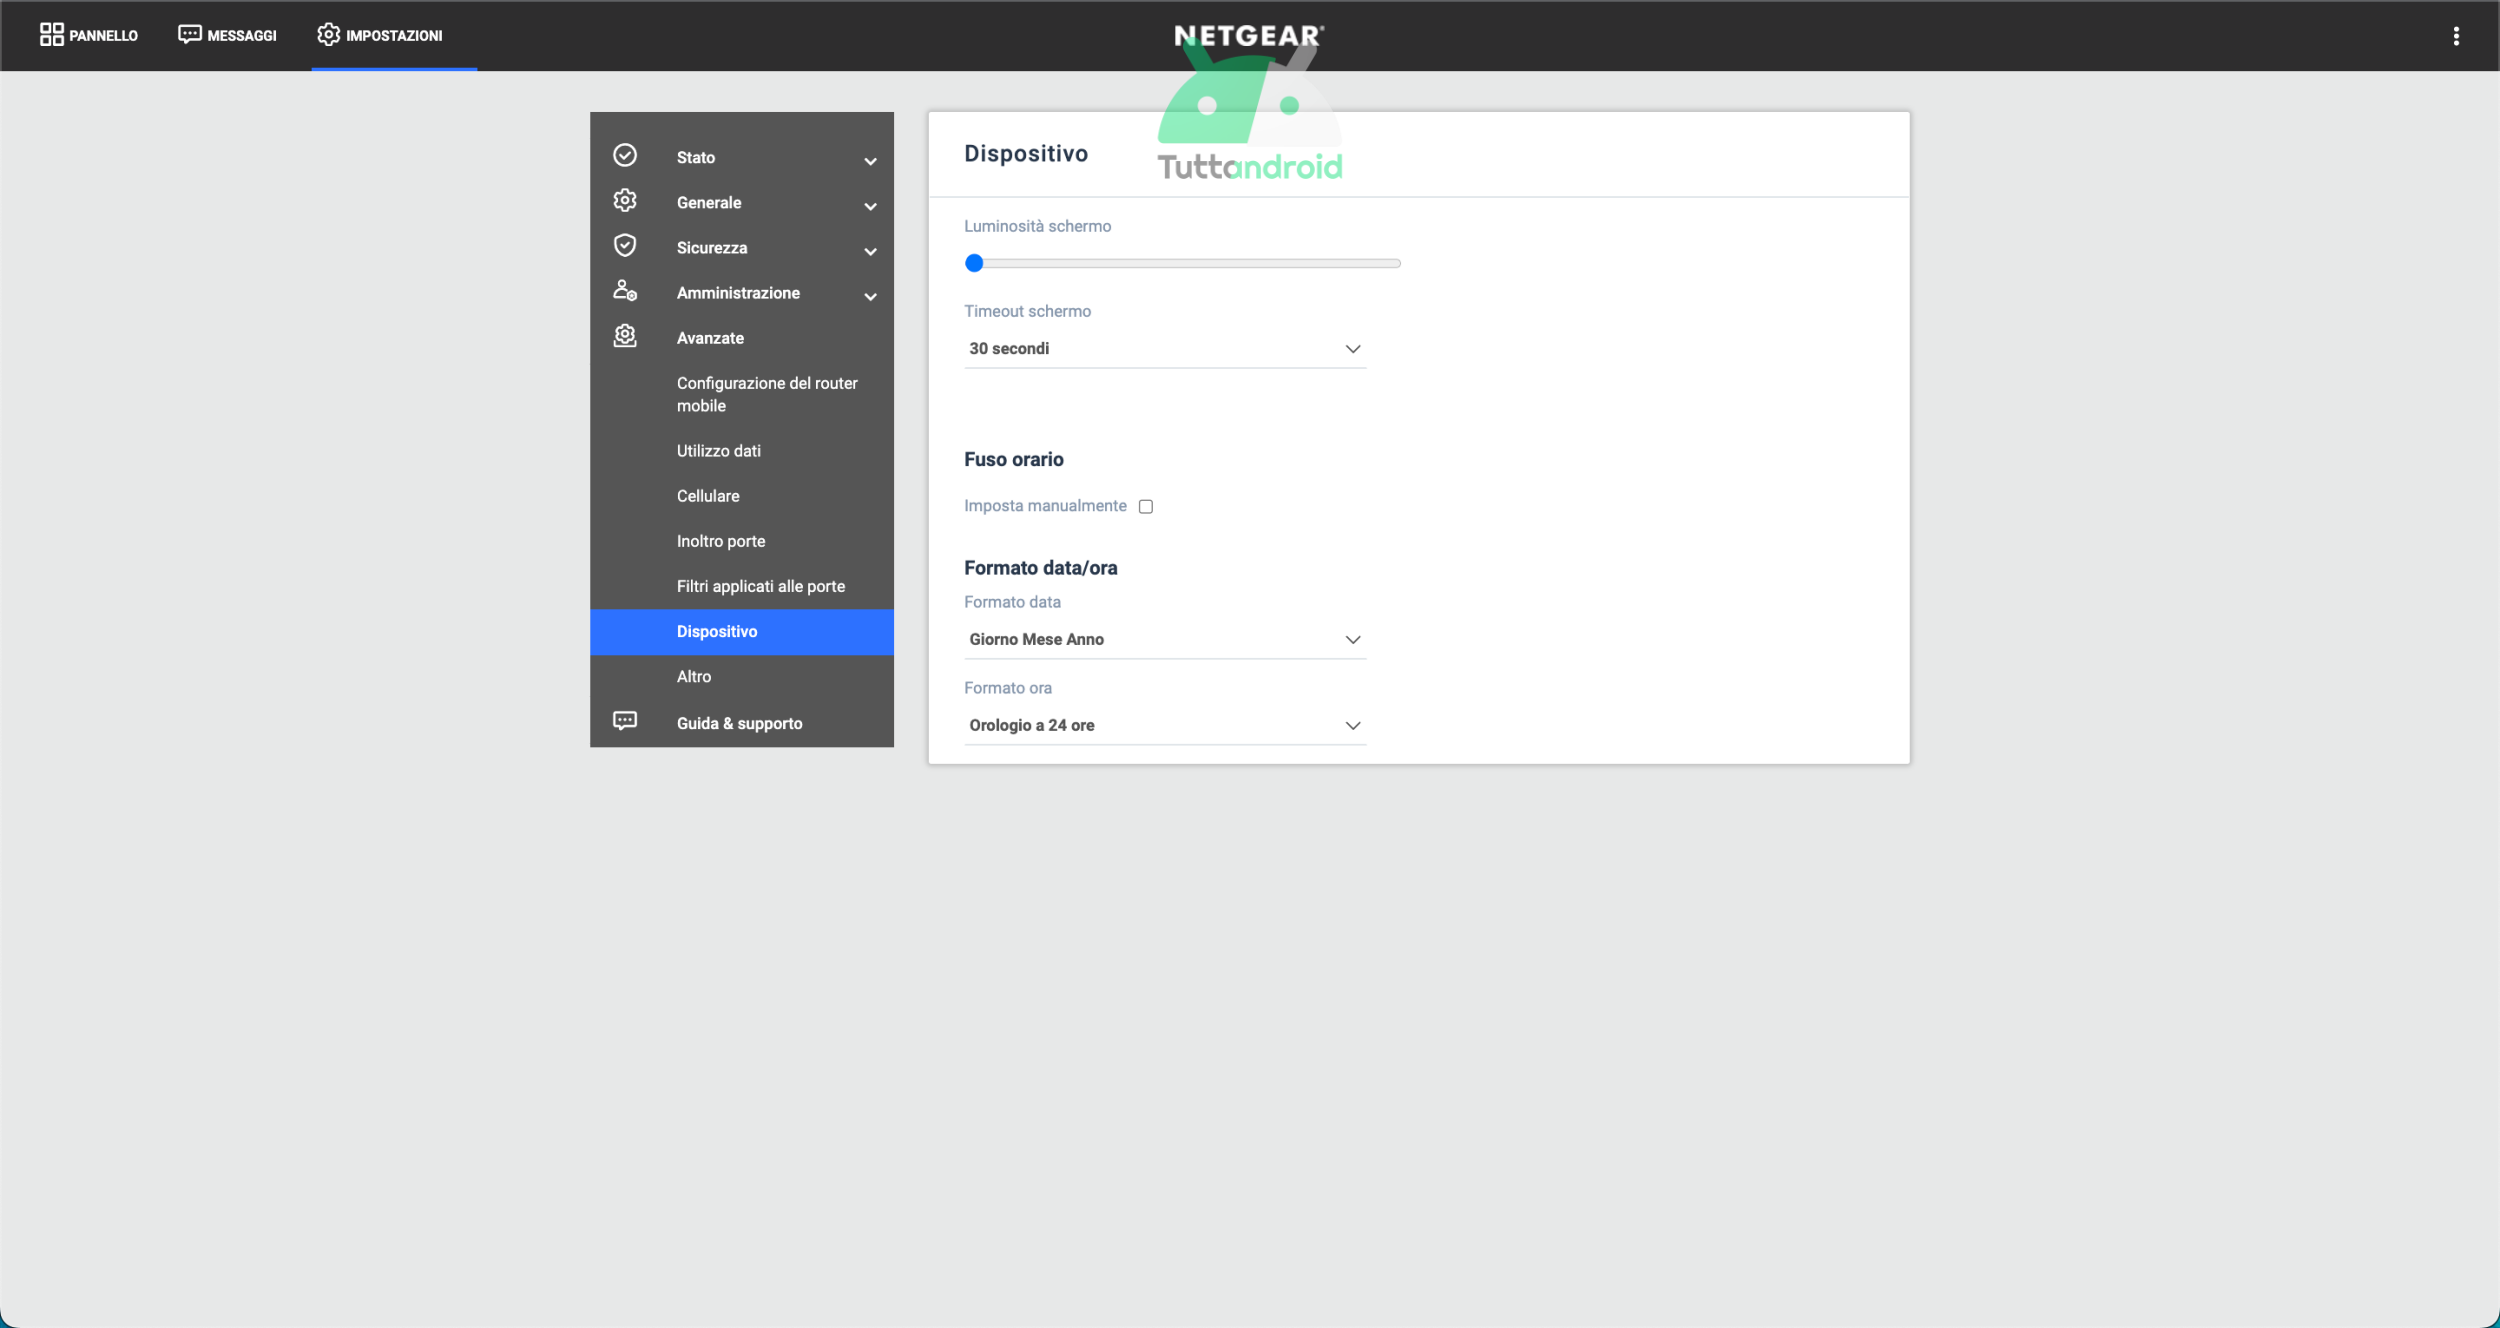Click the Guida & supporto chat icon
The height and width of the screenshot is (1328, 2500).
(x=625, y=721)
